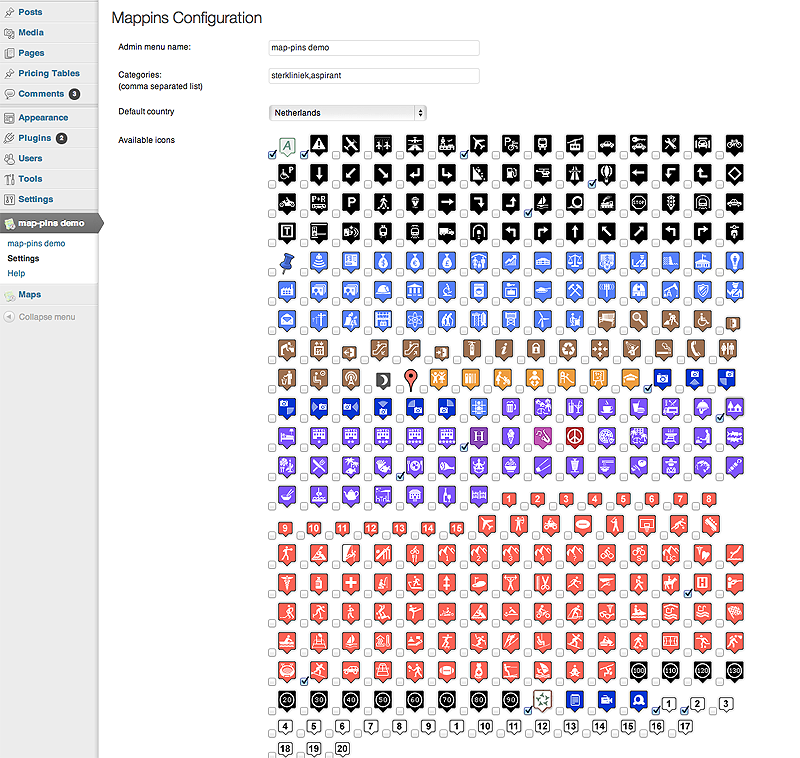This screenshot has width=800, height=758.
Task: Click the Help link under map-pins demo
Action: (x=16, y=273)
